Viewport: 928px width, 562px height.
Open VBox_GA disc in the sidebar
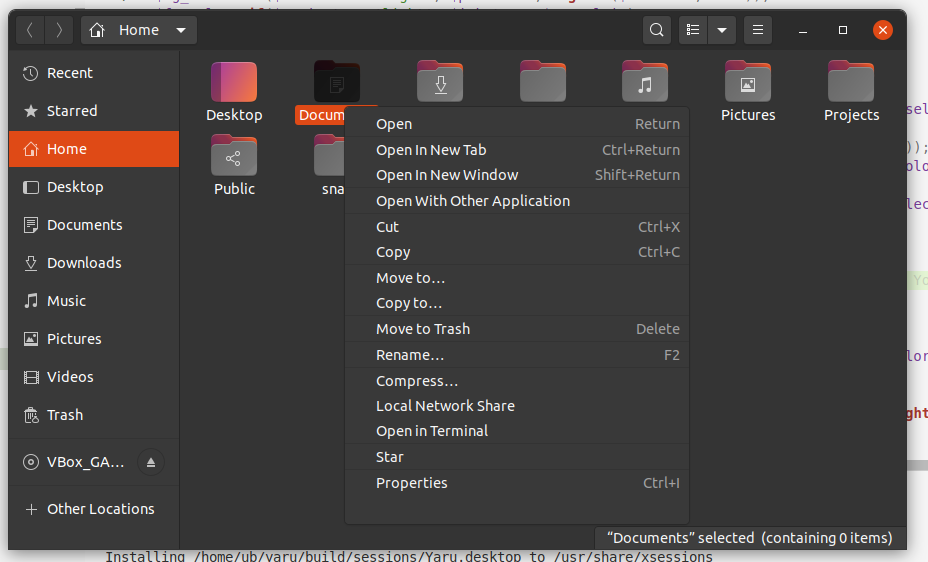[x=73, y=462]
